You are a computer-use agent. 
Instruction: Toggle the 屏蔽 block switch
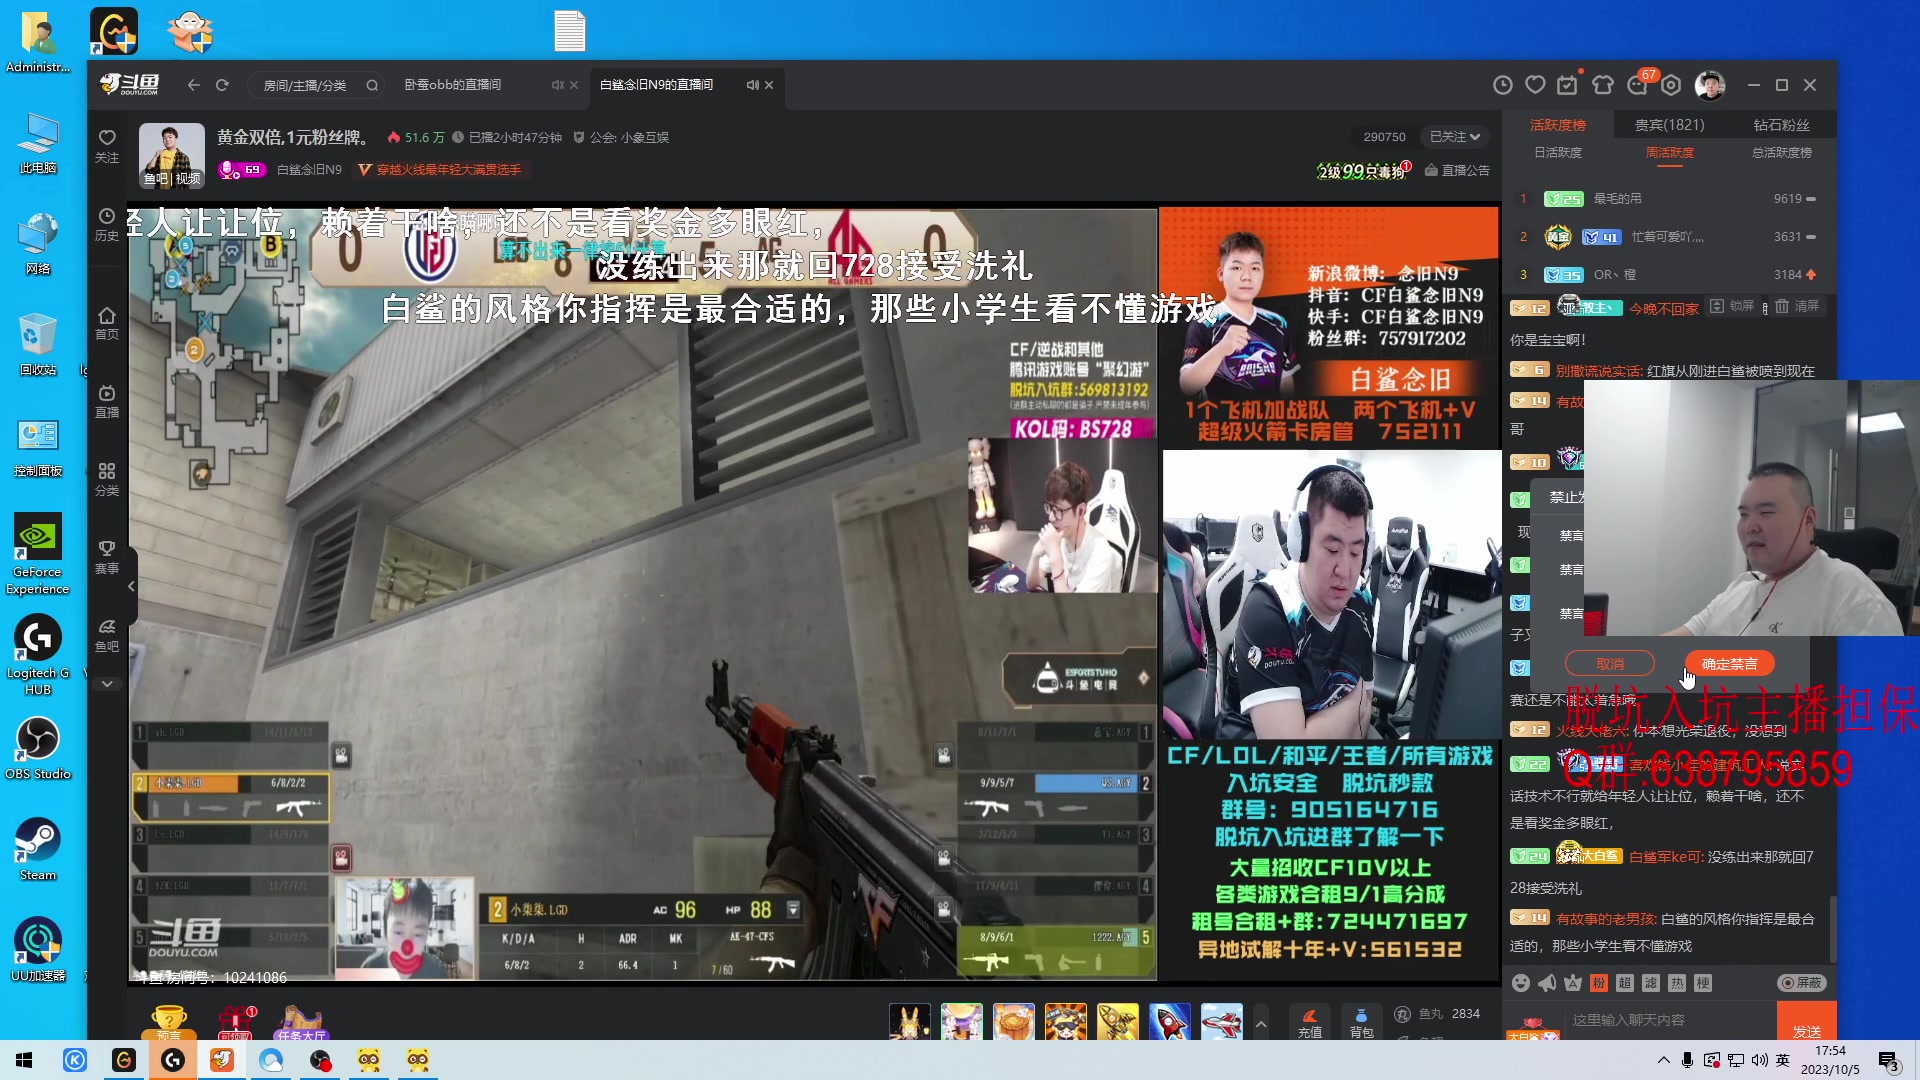click(x=1801, y=983)
